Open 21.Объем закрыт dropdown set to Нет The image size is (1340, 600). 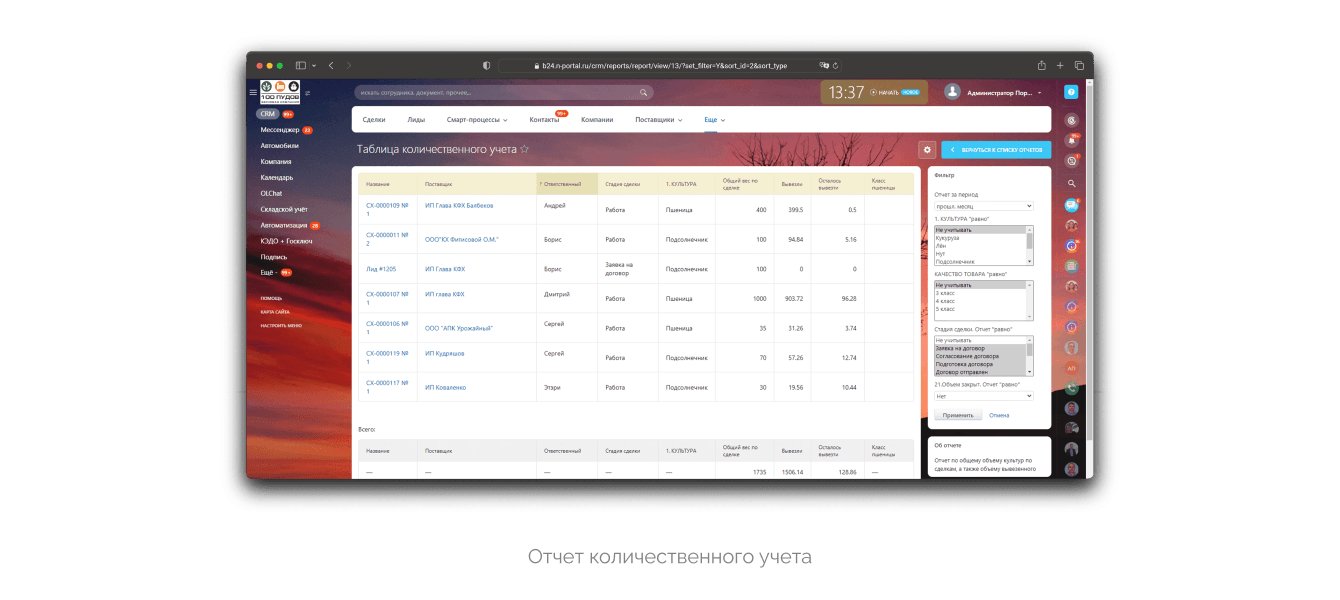coord(983,396)
